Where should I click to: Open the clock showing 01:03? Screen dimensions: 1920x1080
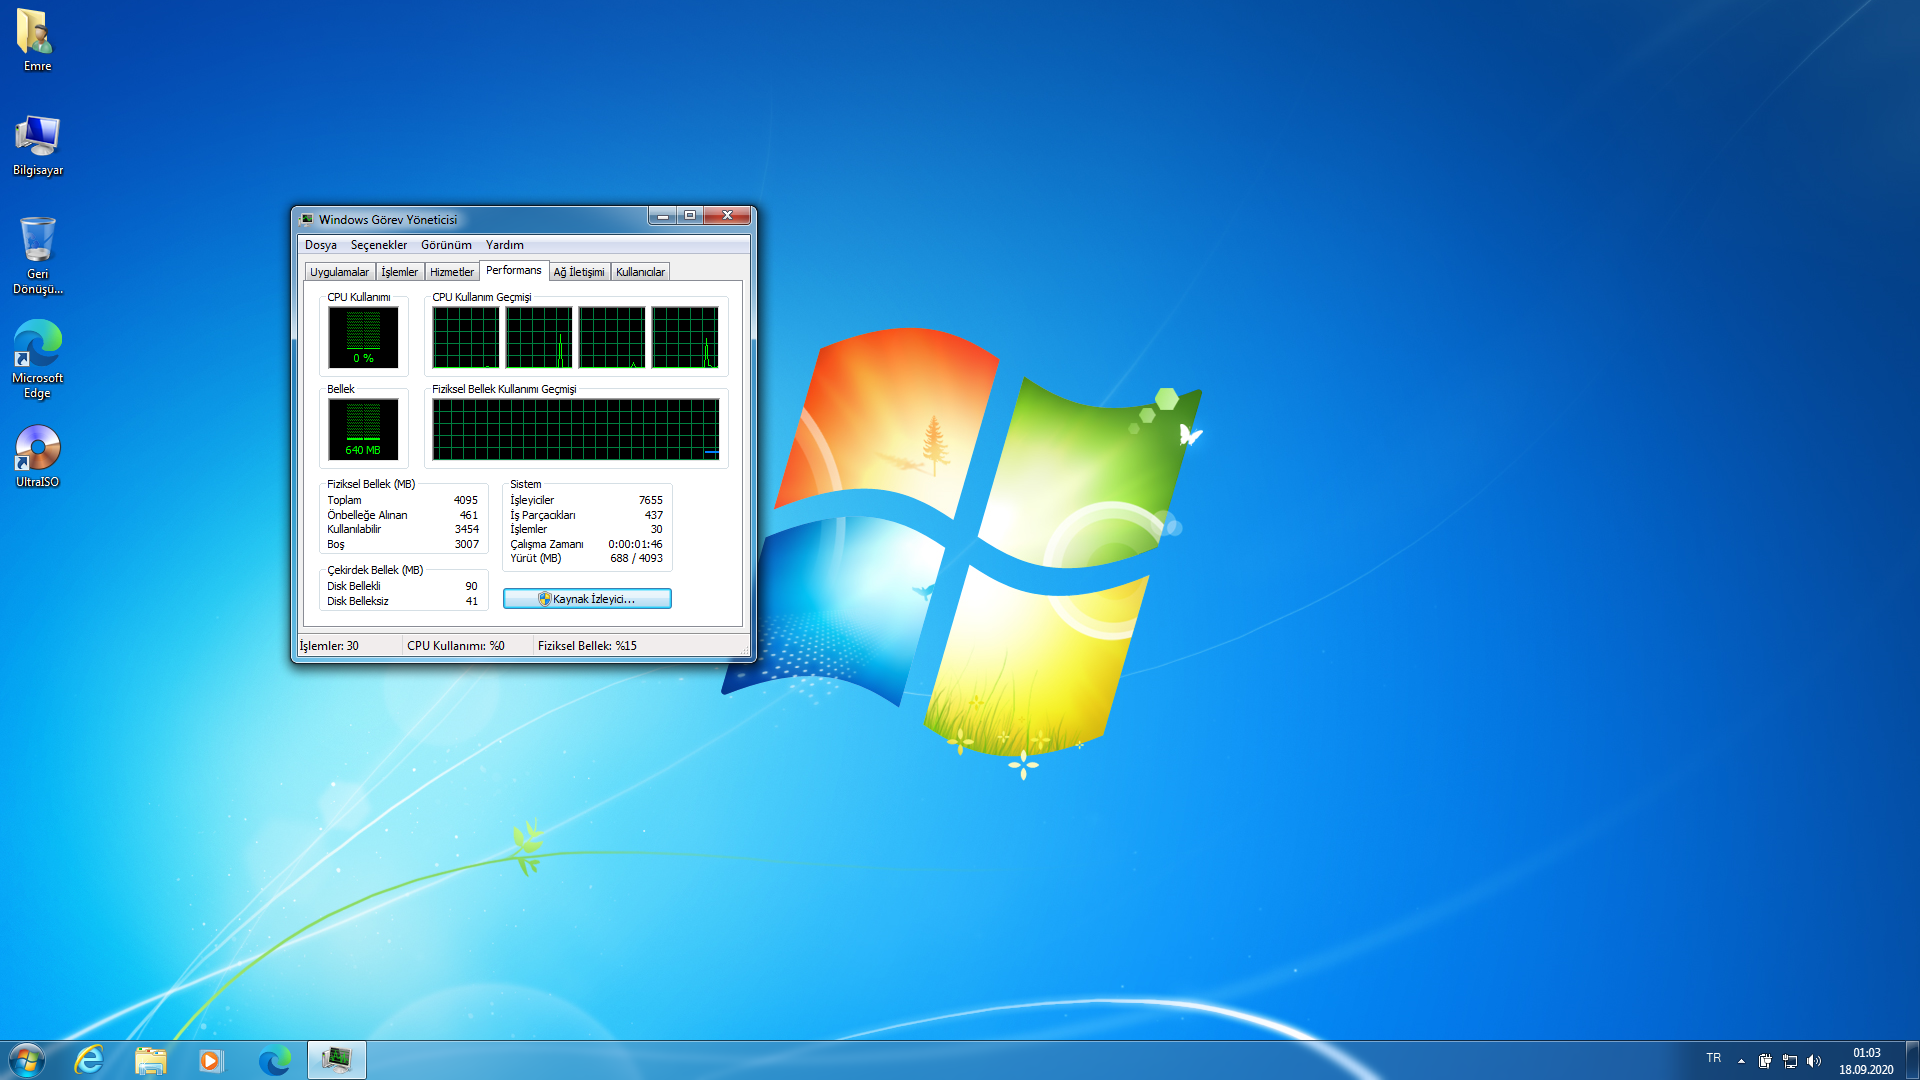coord(1866,1061)
